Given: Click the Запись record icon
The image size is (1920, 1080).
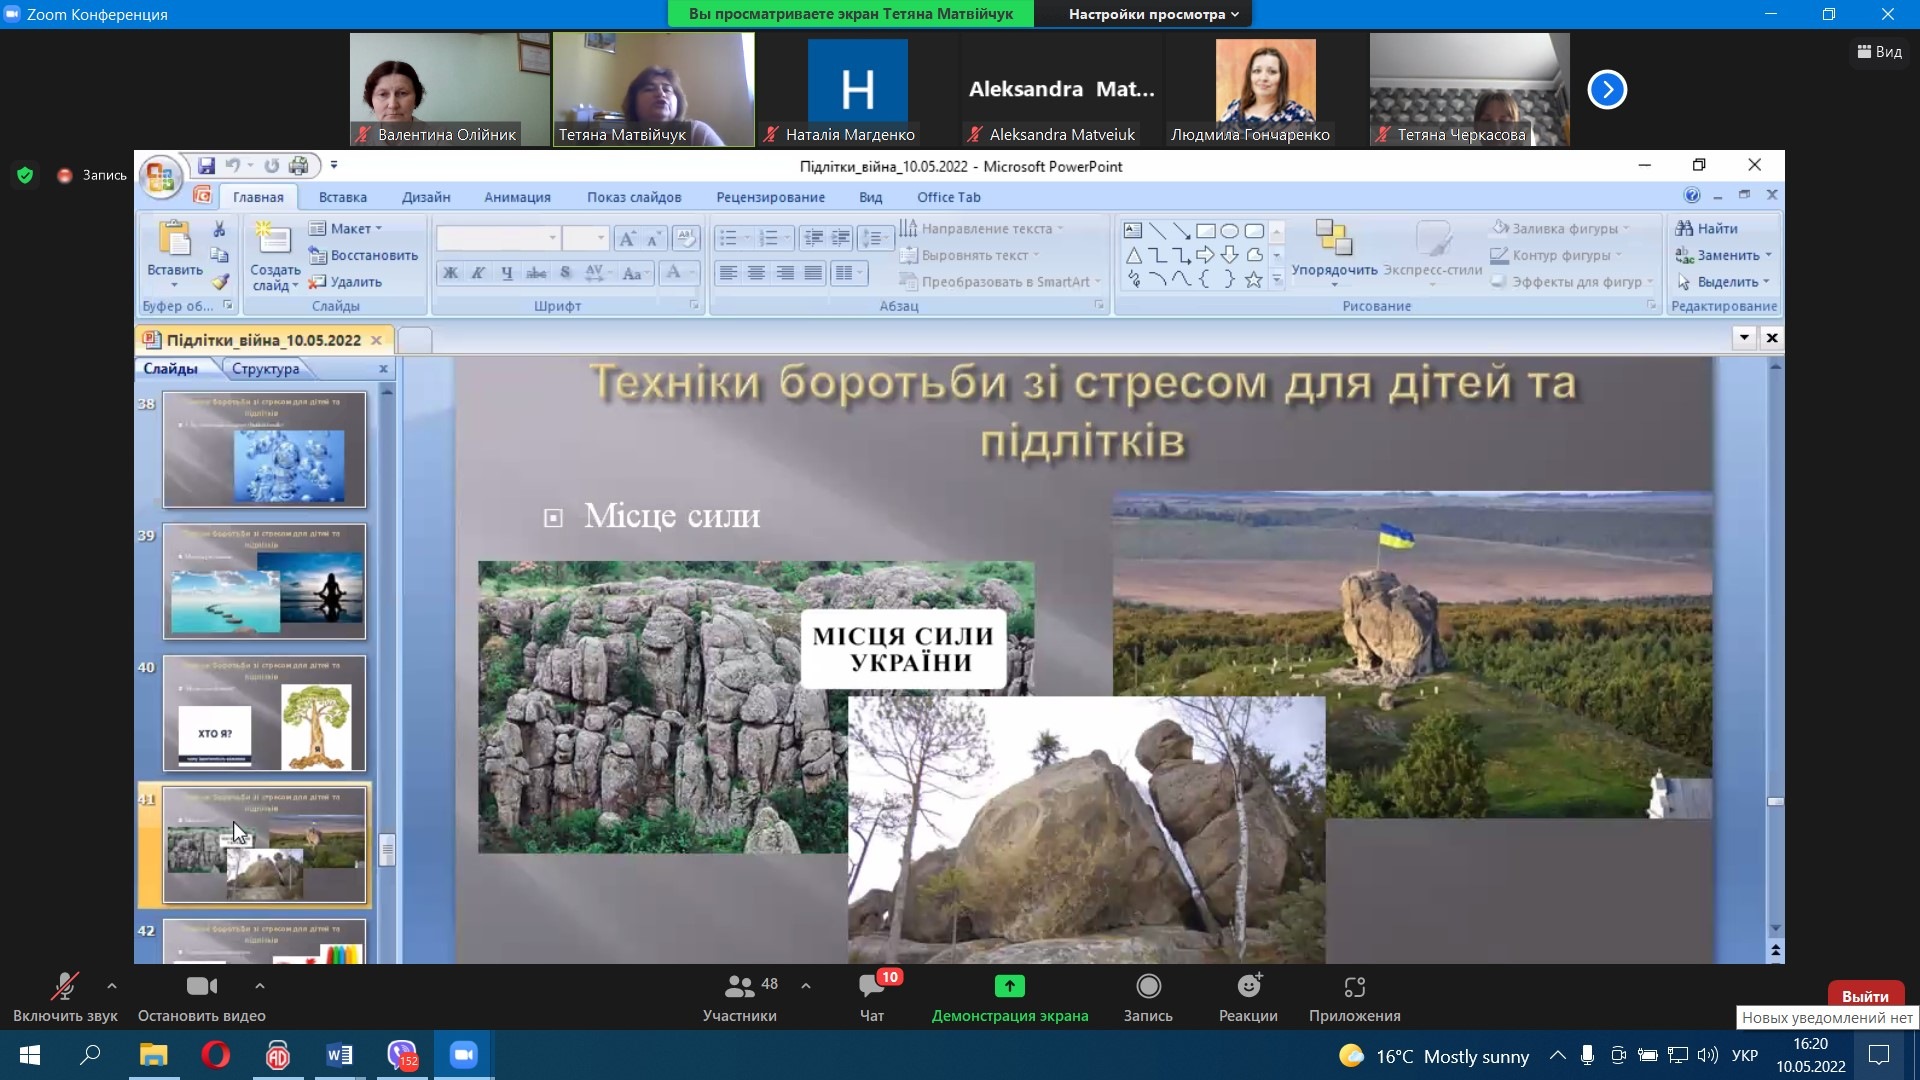Looking at the screenshot, I should pyautogui.click(x=1148, y=988).
